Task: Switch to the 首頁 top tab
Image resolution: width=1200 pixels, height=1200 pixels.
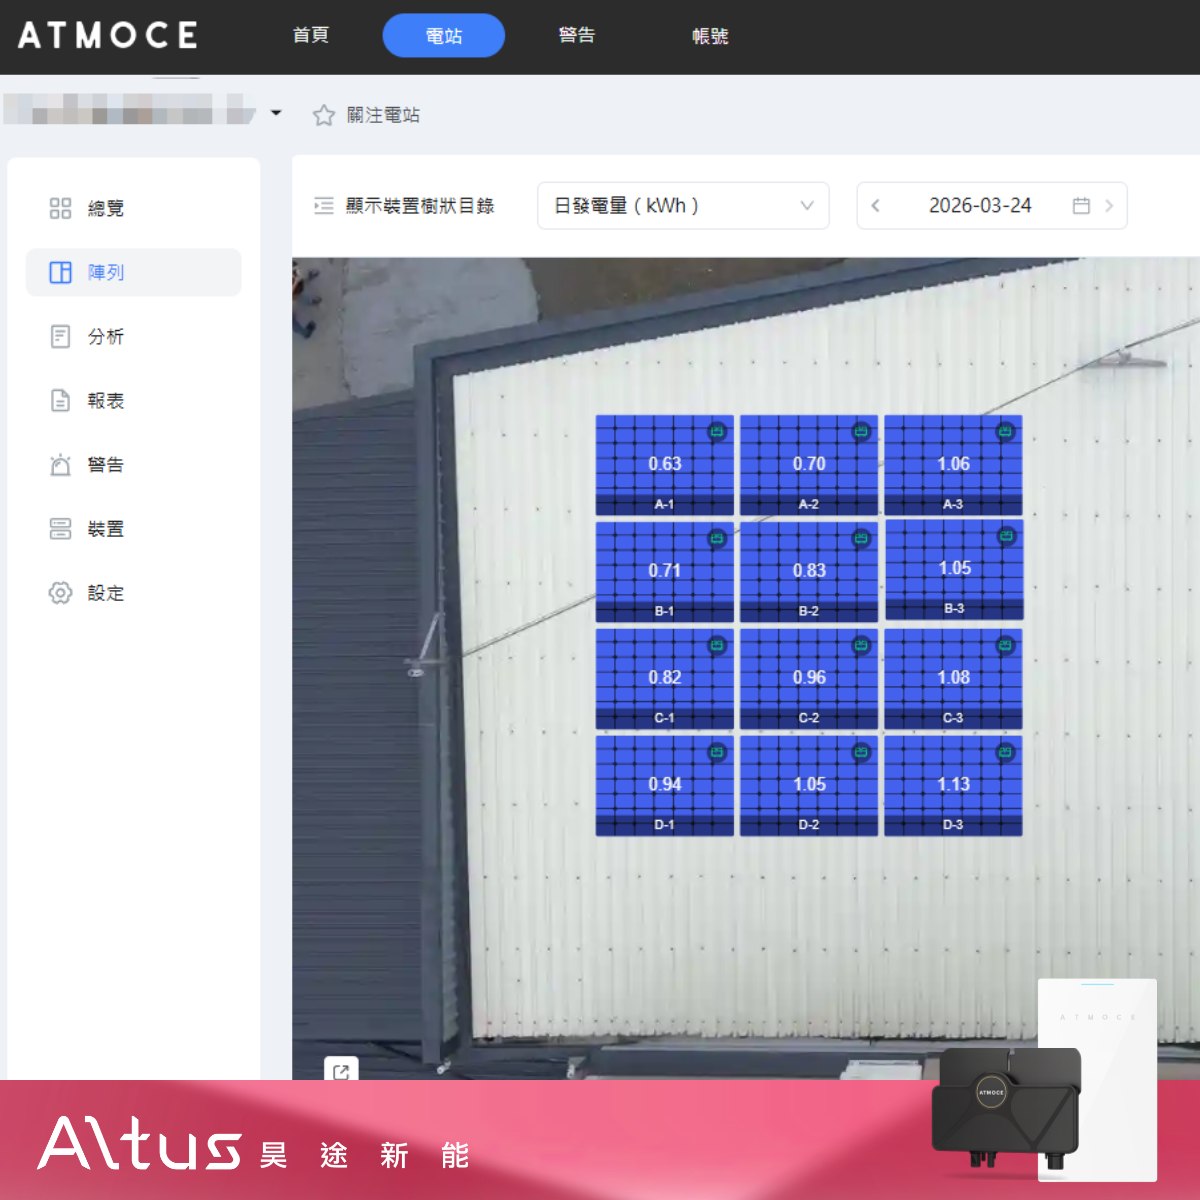Action: [x=310, y=36]
